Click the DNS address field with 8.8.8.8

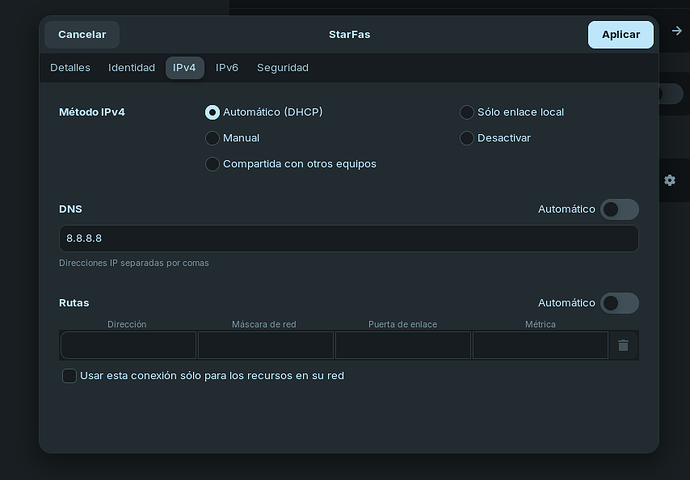pyautogui.click(x=348, y=239)
